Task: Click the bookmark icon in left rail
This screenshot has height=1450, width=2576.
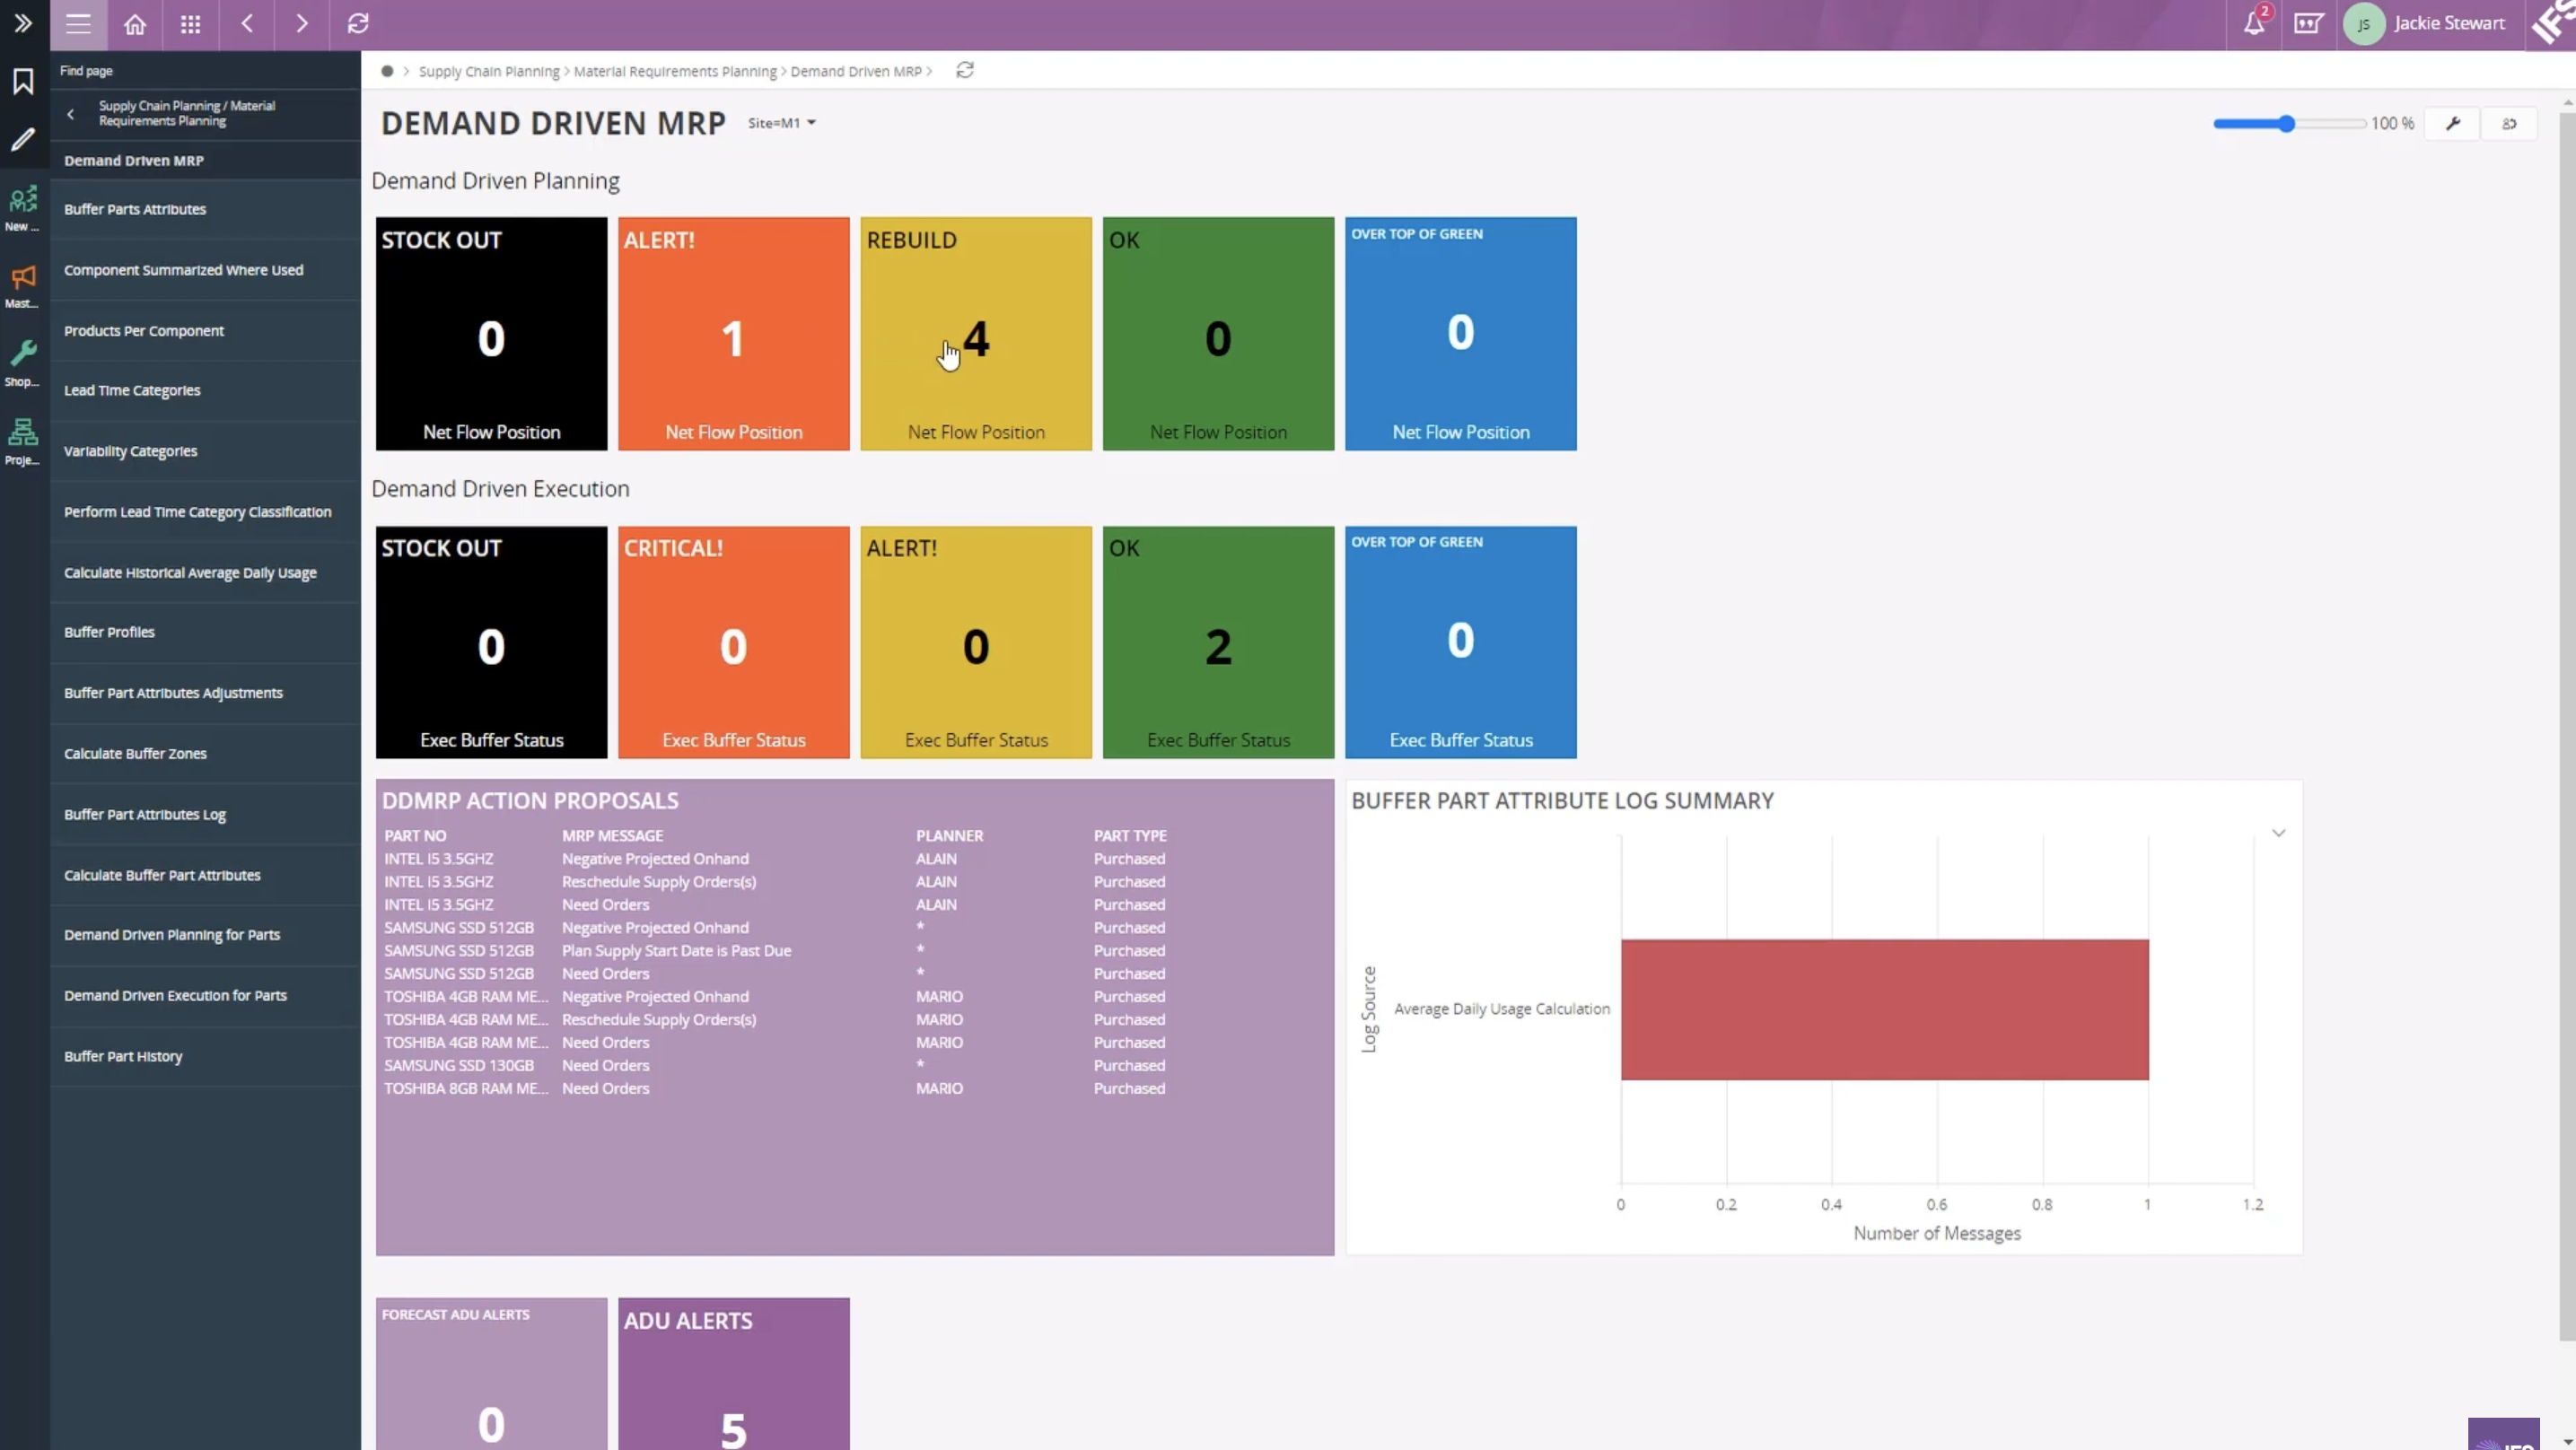Action: [23, 81]
